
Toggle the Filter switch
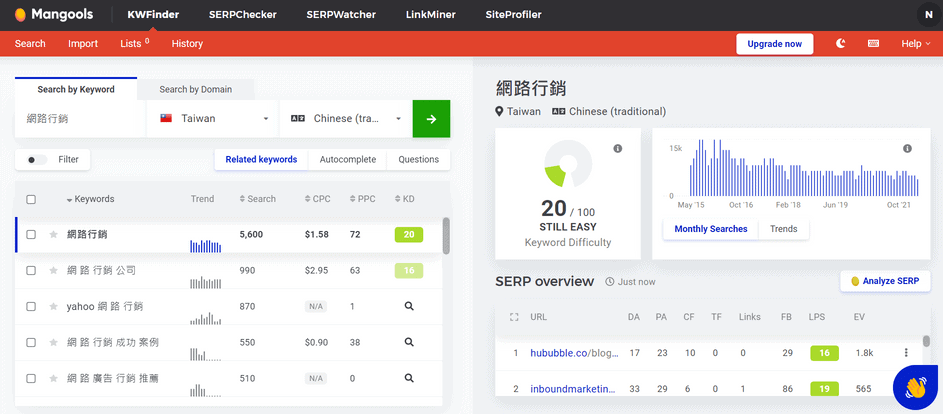coord(37,160)
